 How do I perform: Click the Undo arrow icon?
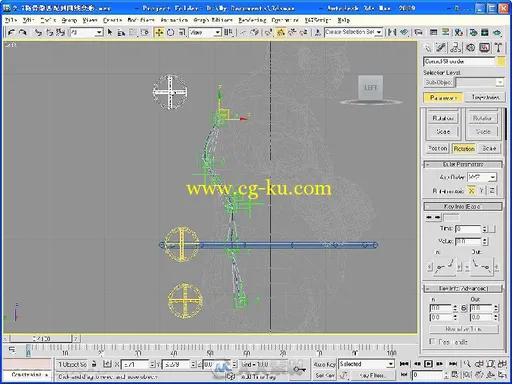point(11,32)
